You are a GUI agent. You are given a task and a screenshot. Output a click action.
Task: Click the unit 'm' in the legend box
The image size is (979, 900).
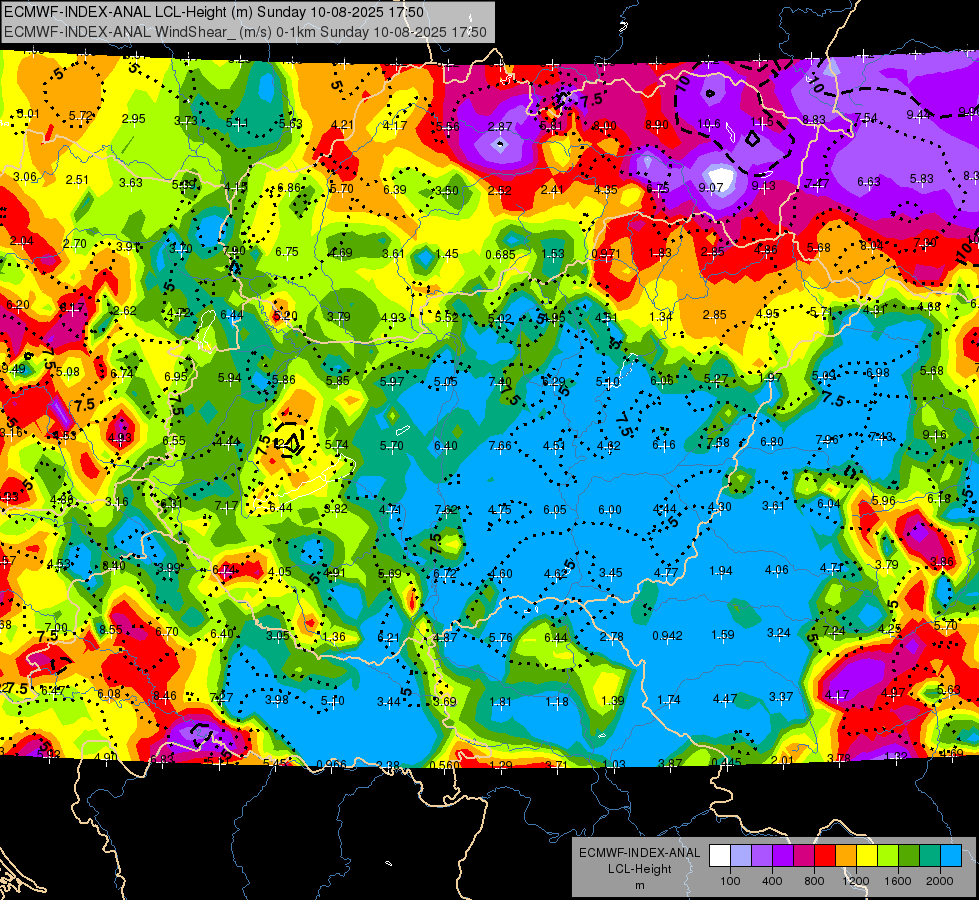(639, 885)
